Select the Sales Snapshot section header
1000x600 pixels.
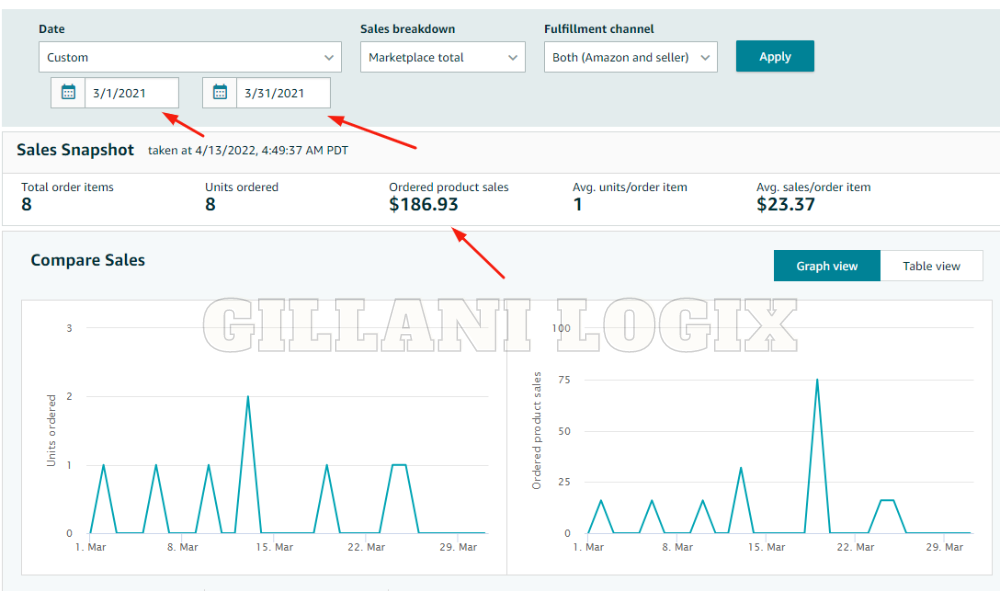75,150
